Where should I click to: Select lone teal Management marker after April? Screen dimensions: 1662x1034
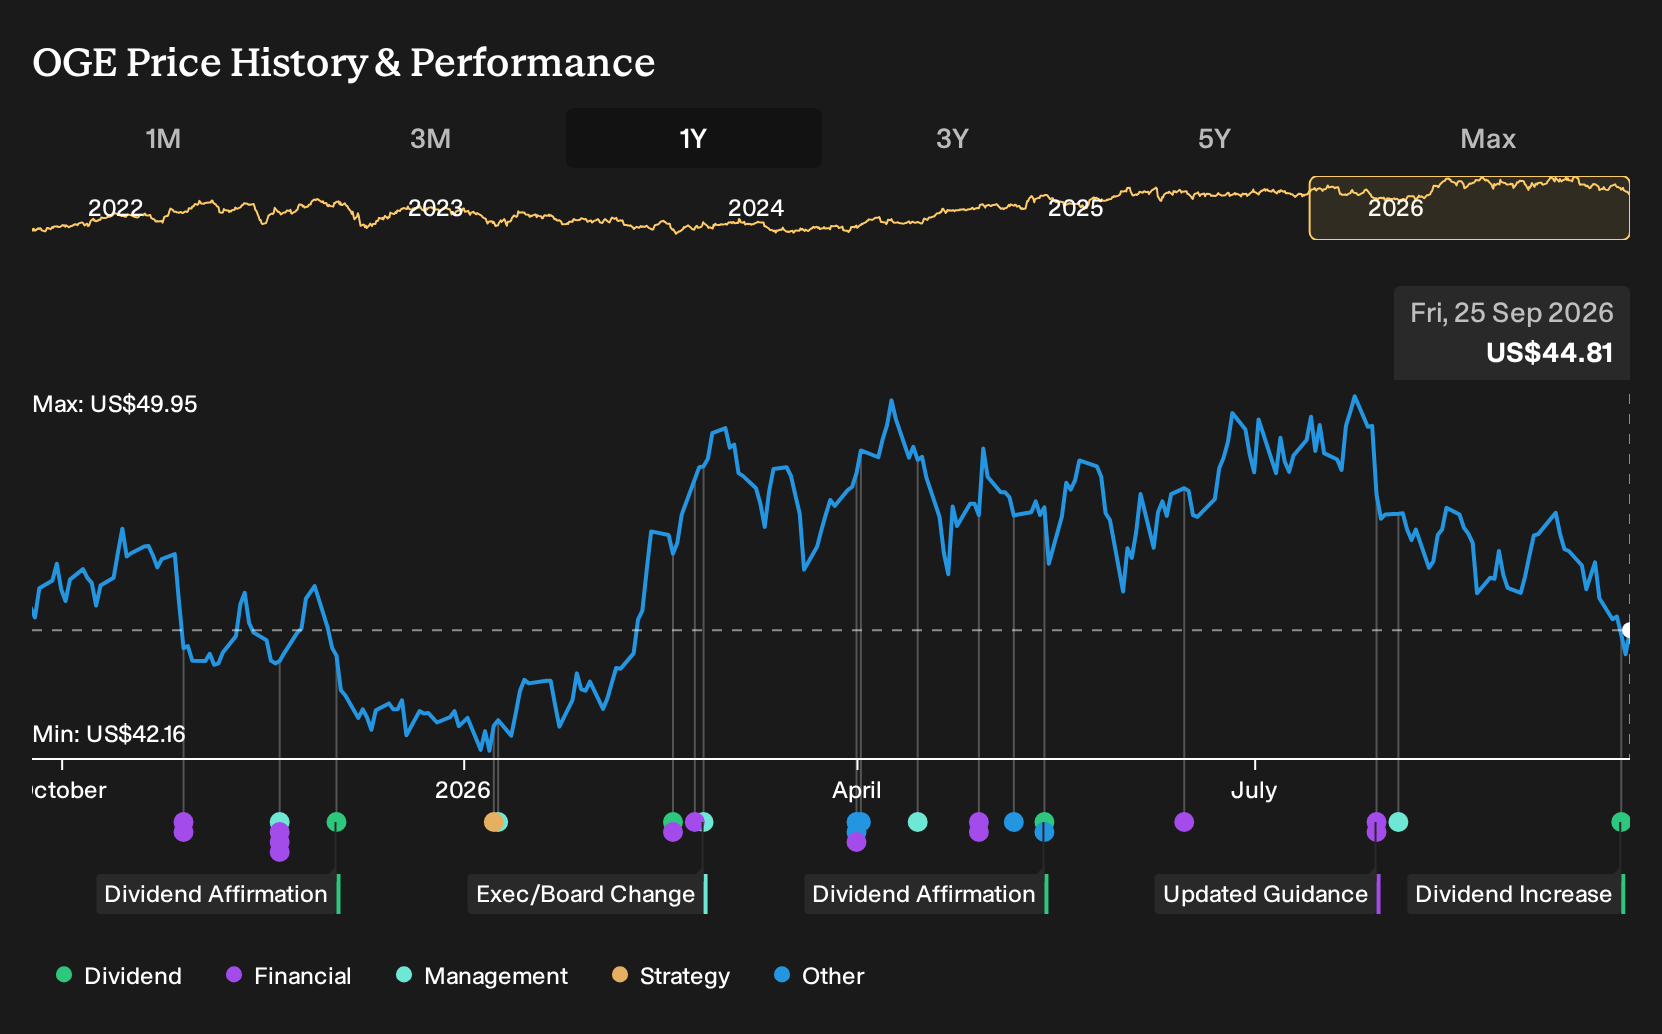click(x=917, y=822)
